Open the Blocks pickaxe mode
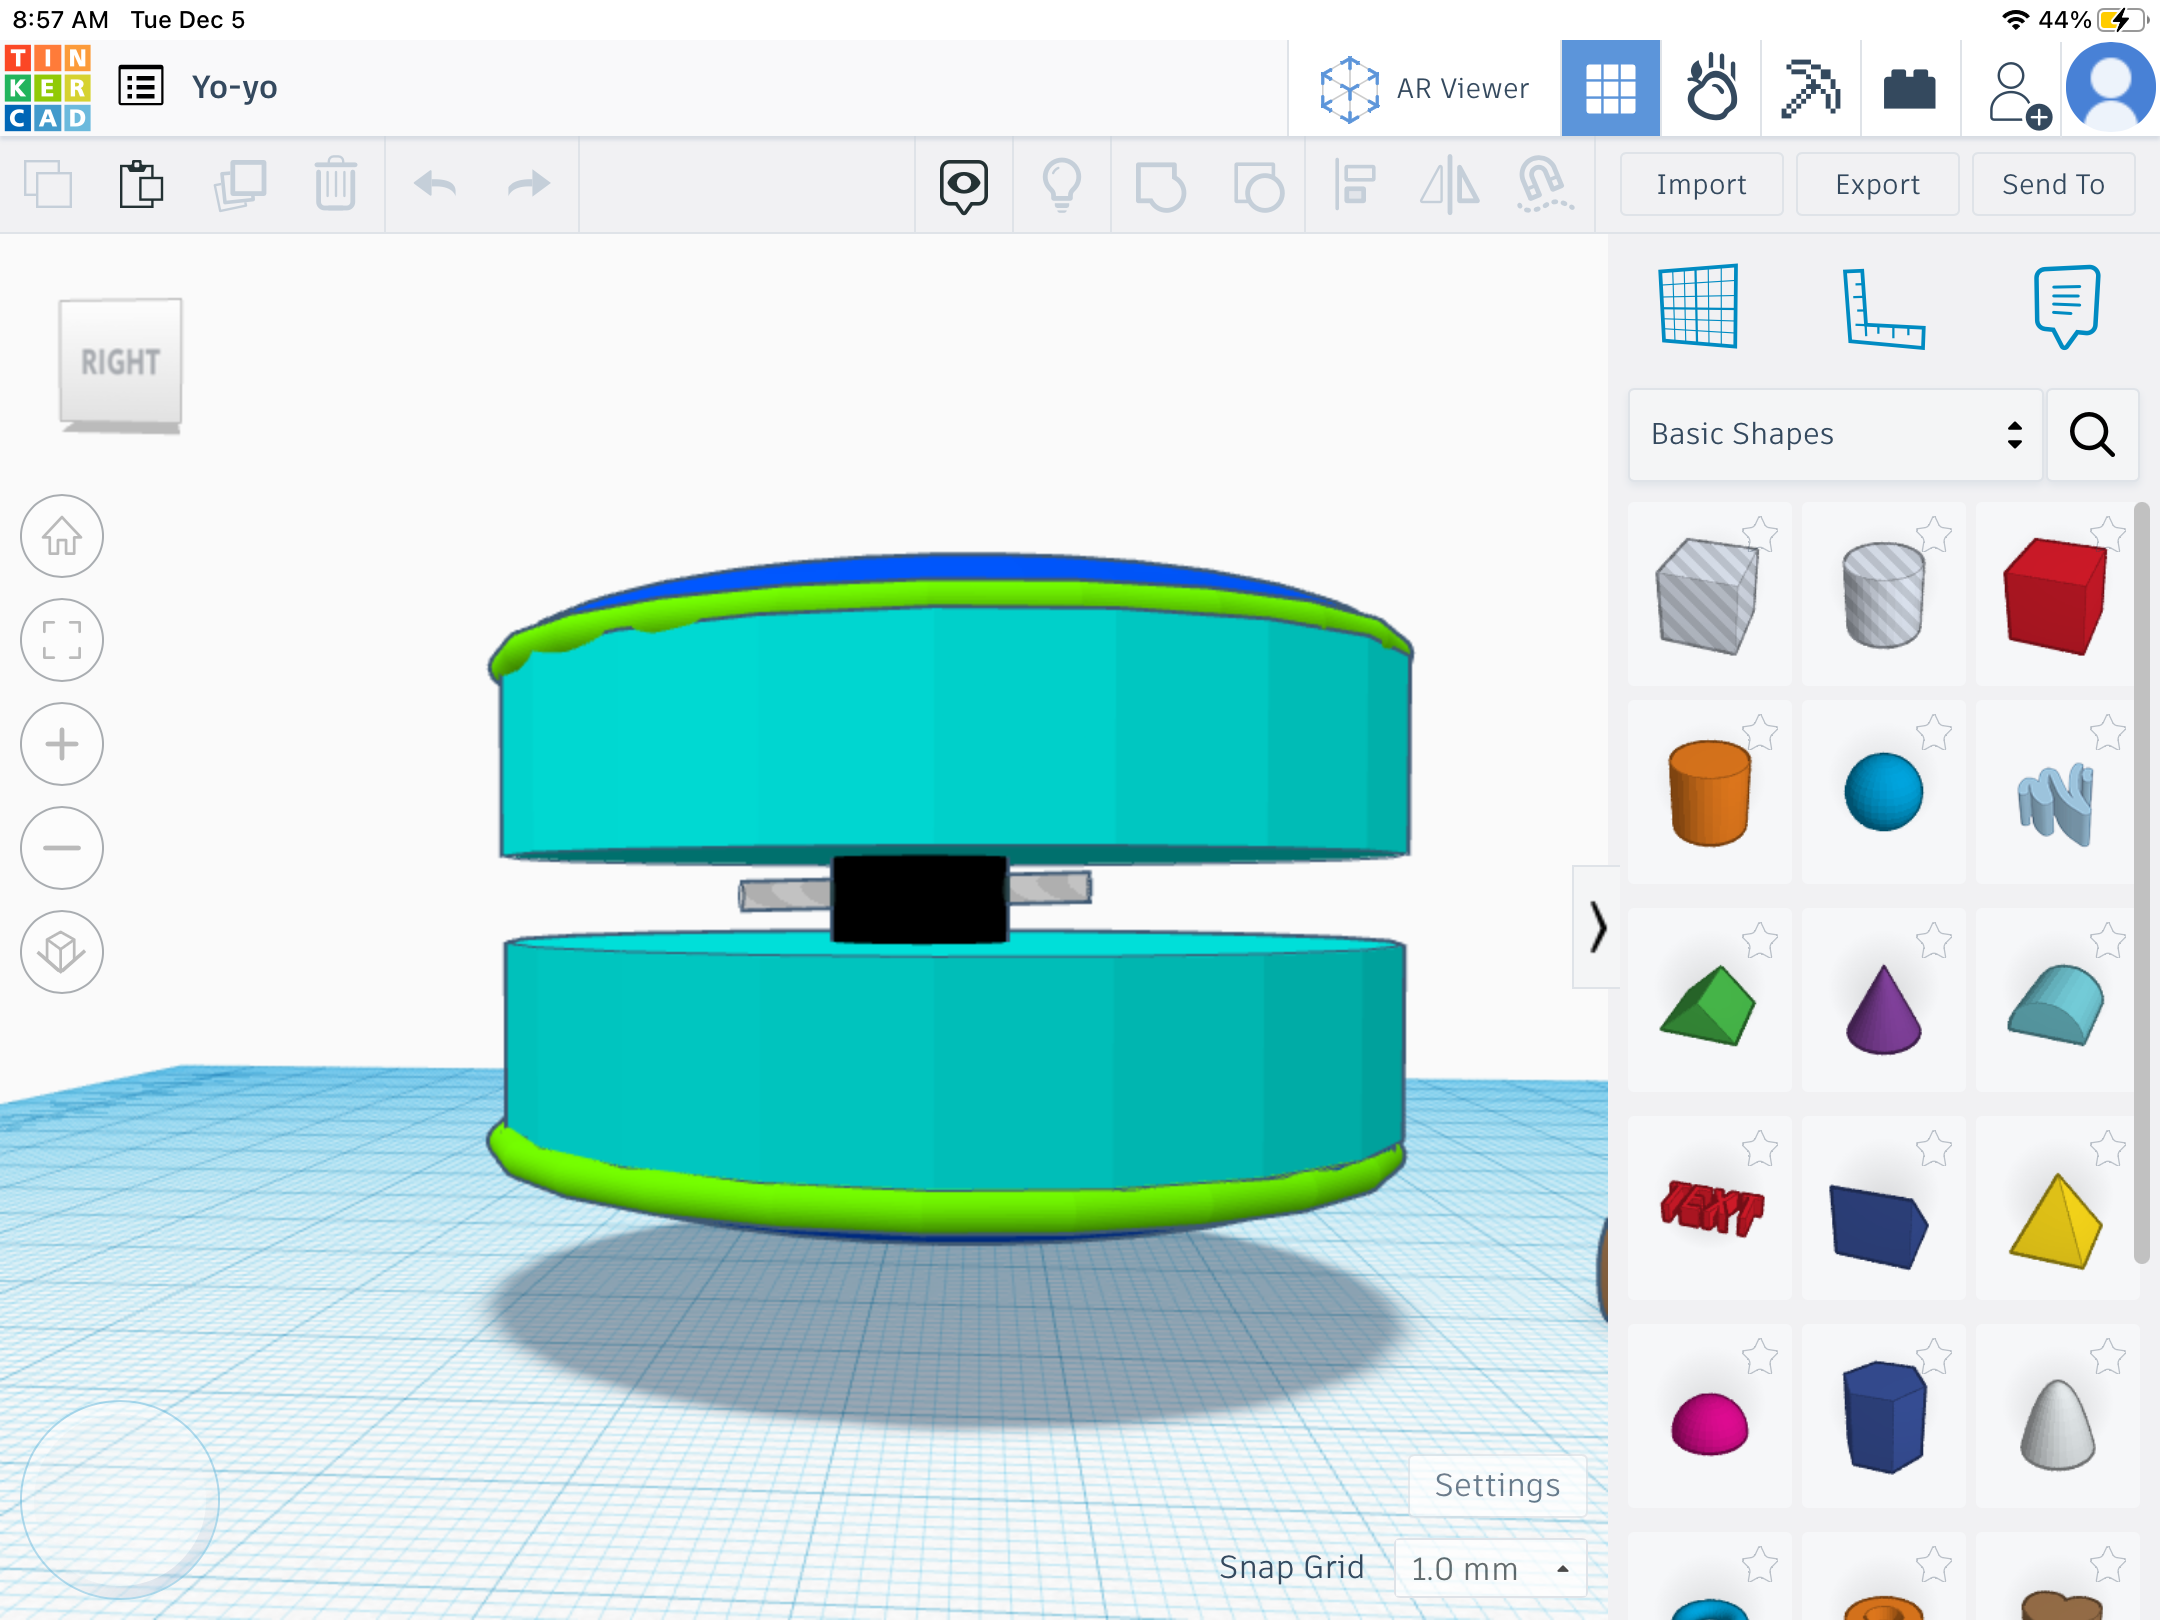This screenshot has height=1620, width=2160. [1810, 89]
